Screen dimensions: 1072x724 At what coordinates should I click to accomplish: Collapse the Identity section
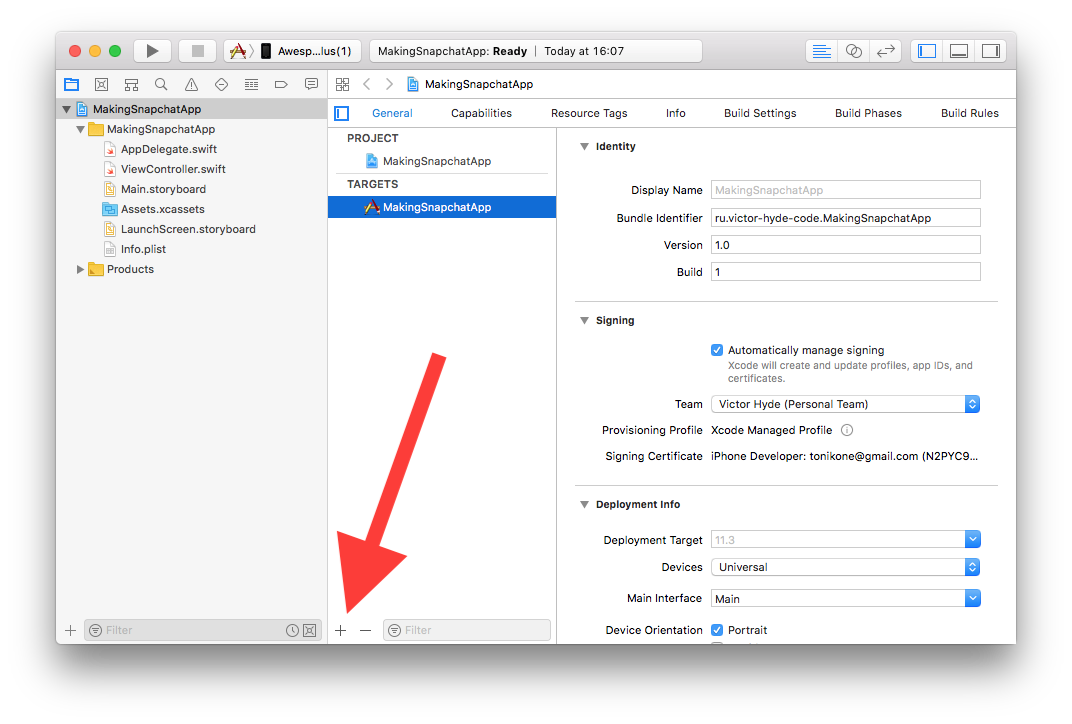click(x=585, y=146)
